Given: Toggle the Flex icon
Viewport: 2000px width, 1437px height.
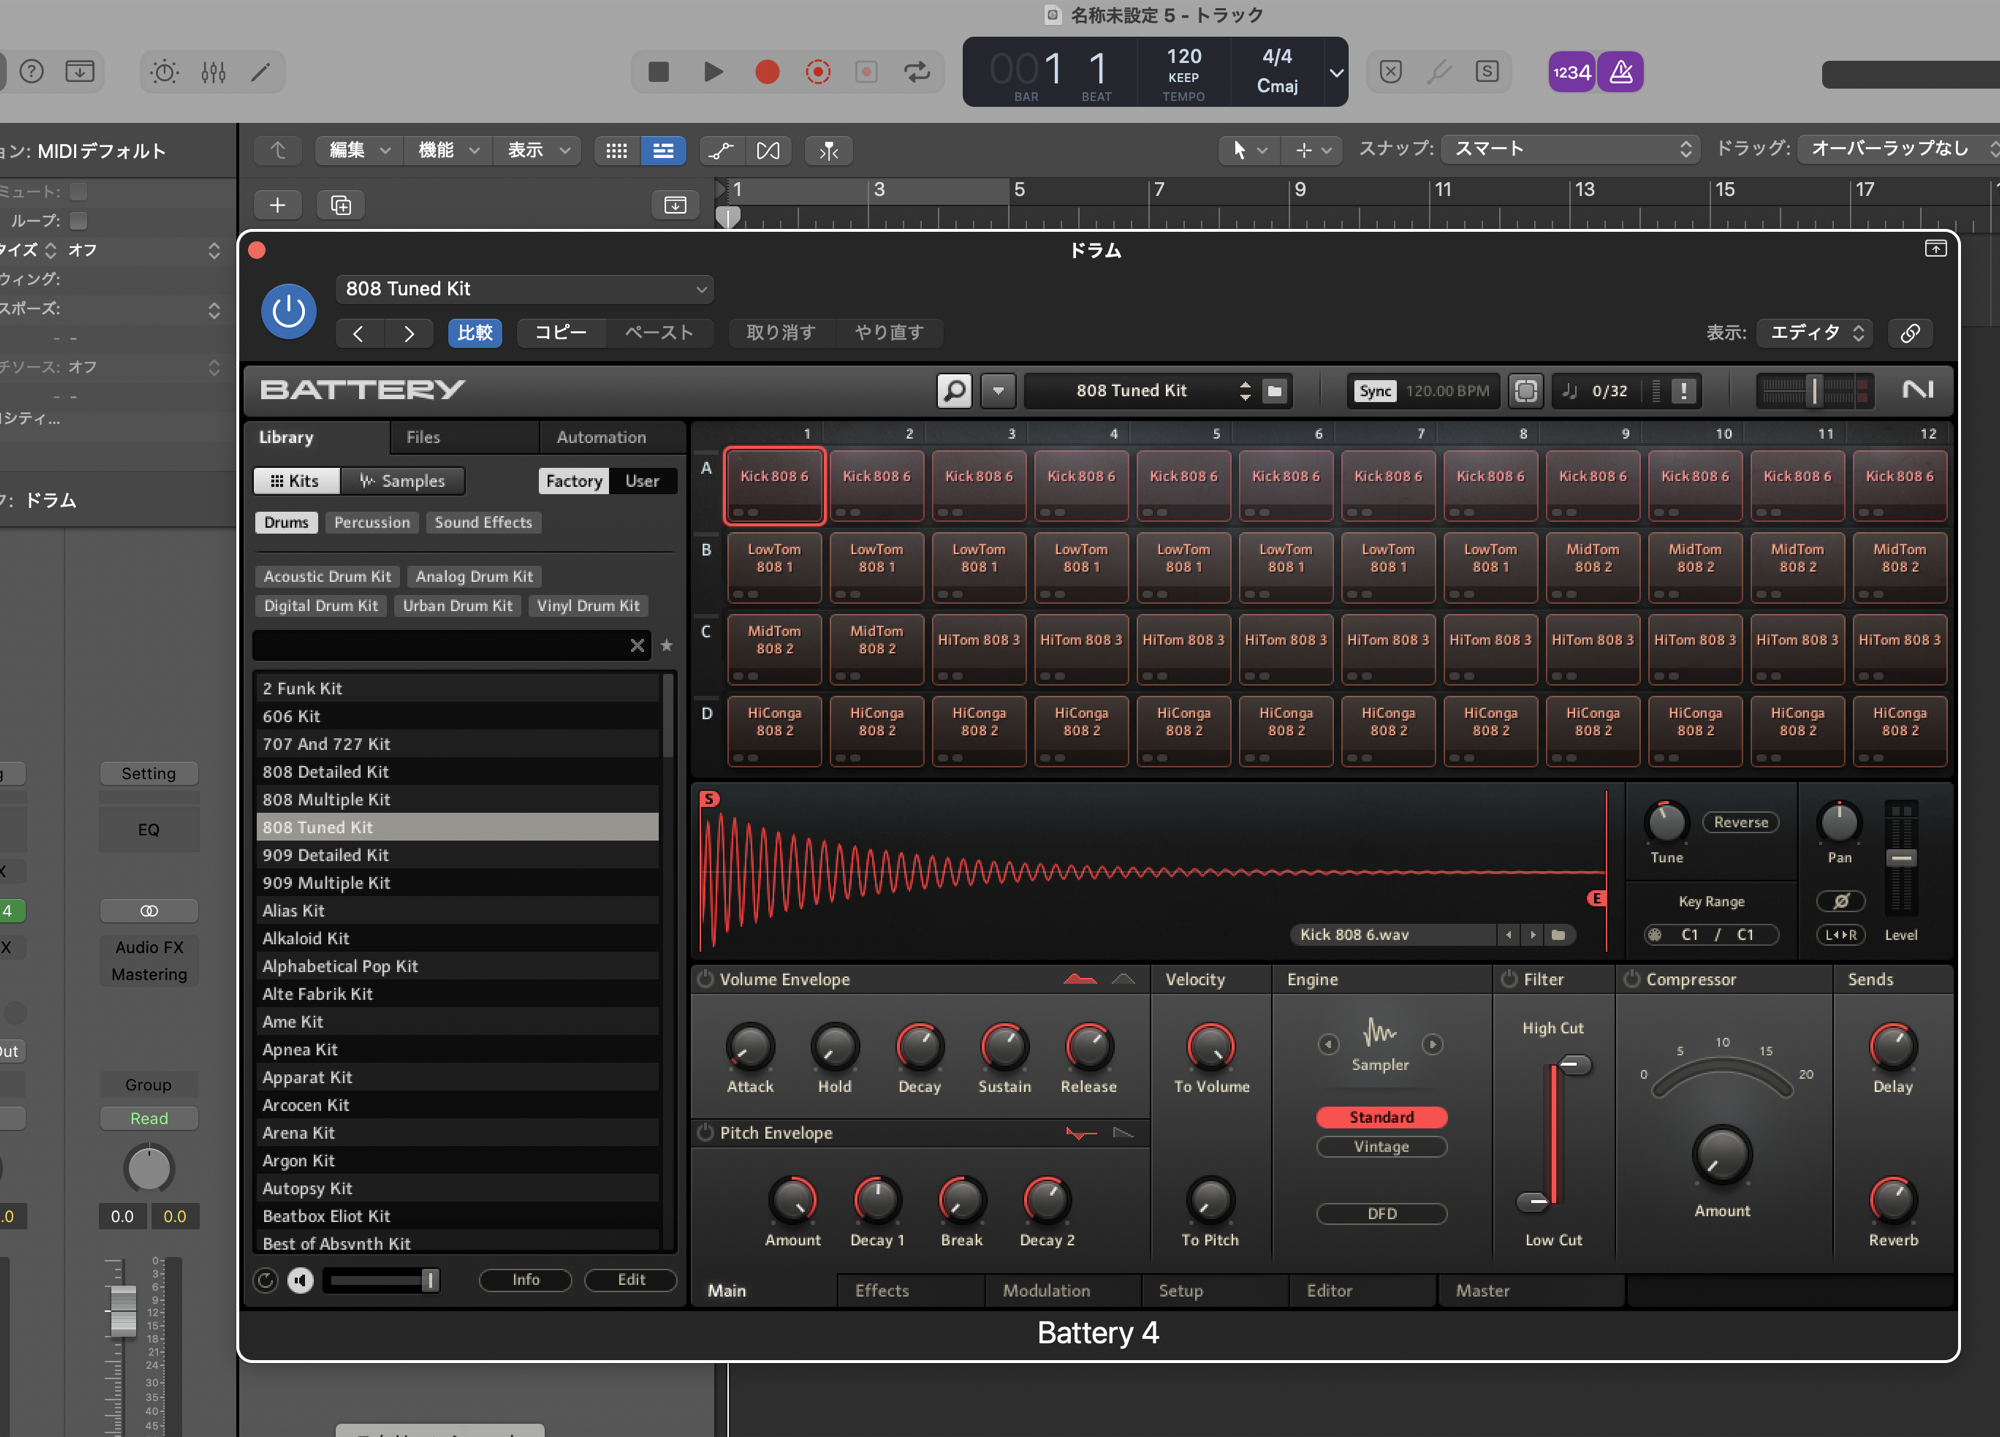Looking at the screenshot, I should [768, 150].
